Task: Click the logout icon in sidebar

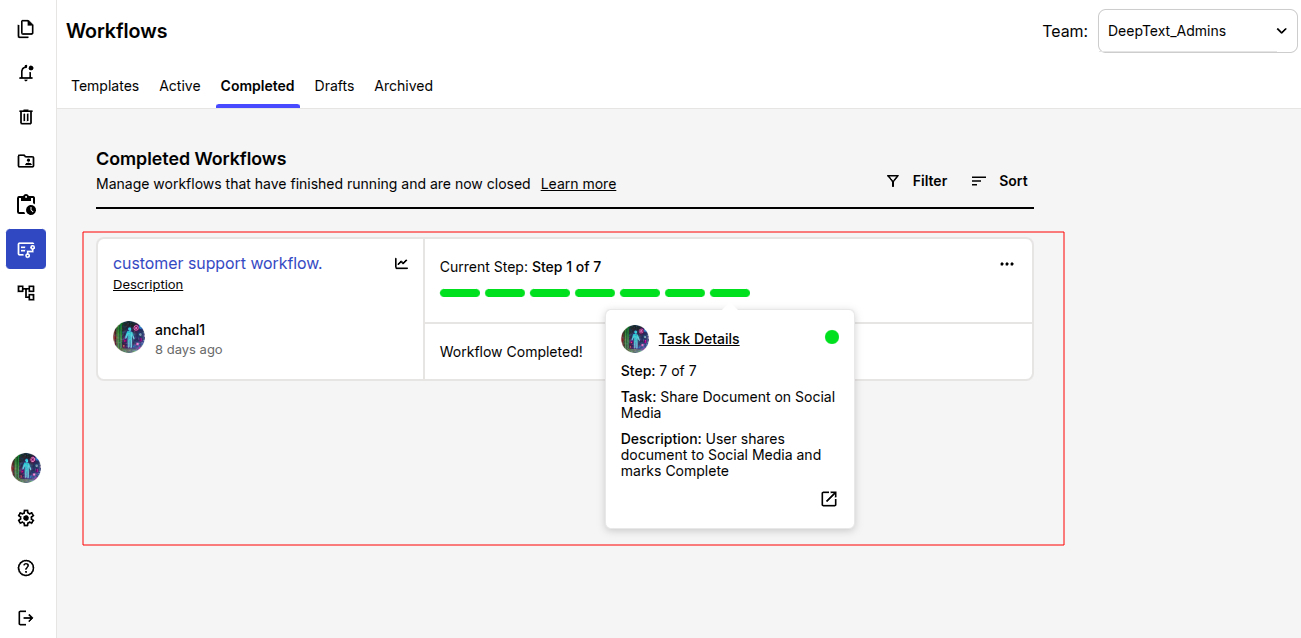Action: (x=26, y=617)
